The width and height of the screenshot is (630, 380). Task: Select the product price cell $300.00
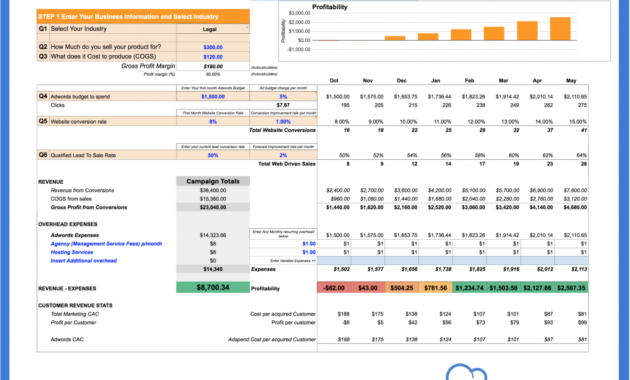[213, 47]
